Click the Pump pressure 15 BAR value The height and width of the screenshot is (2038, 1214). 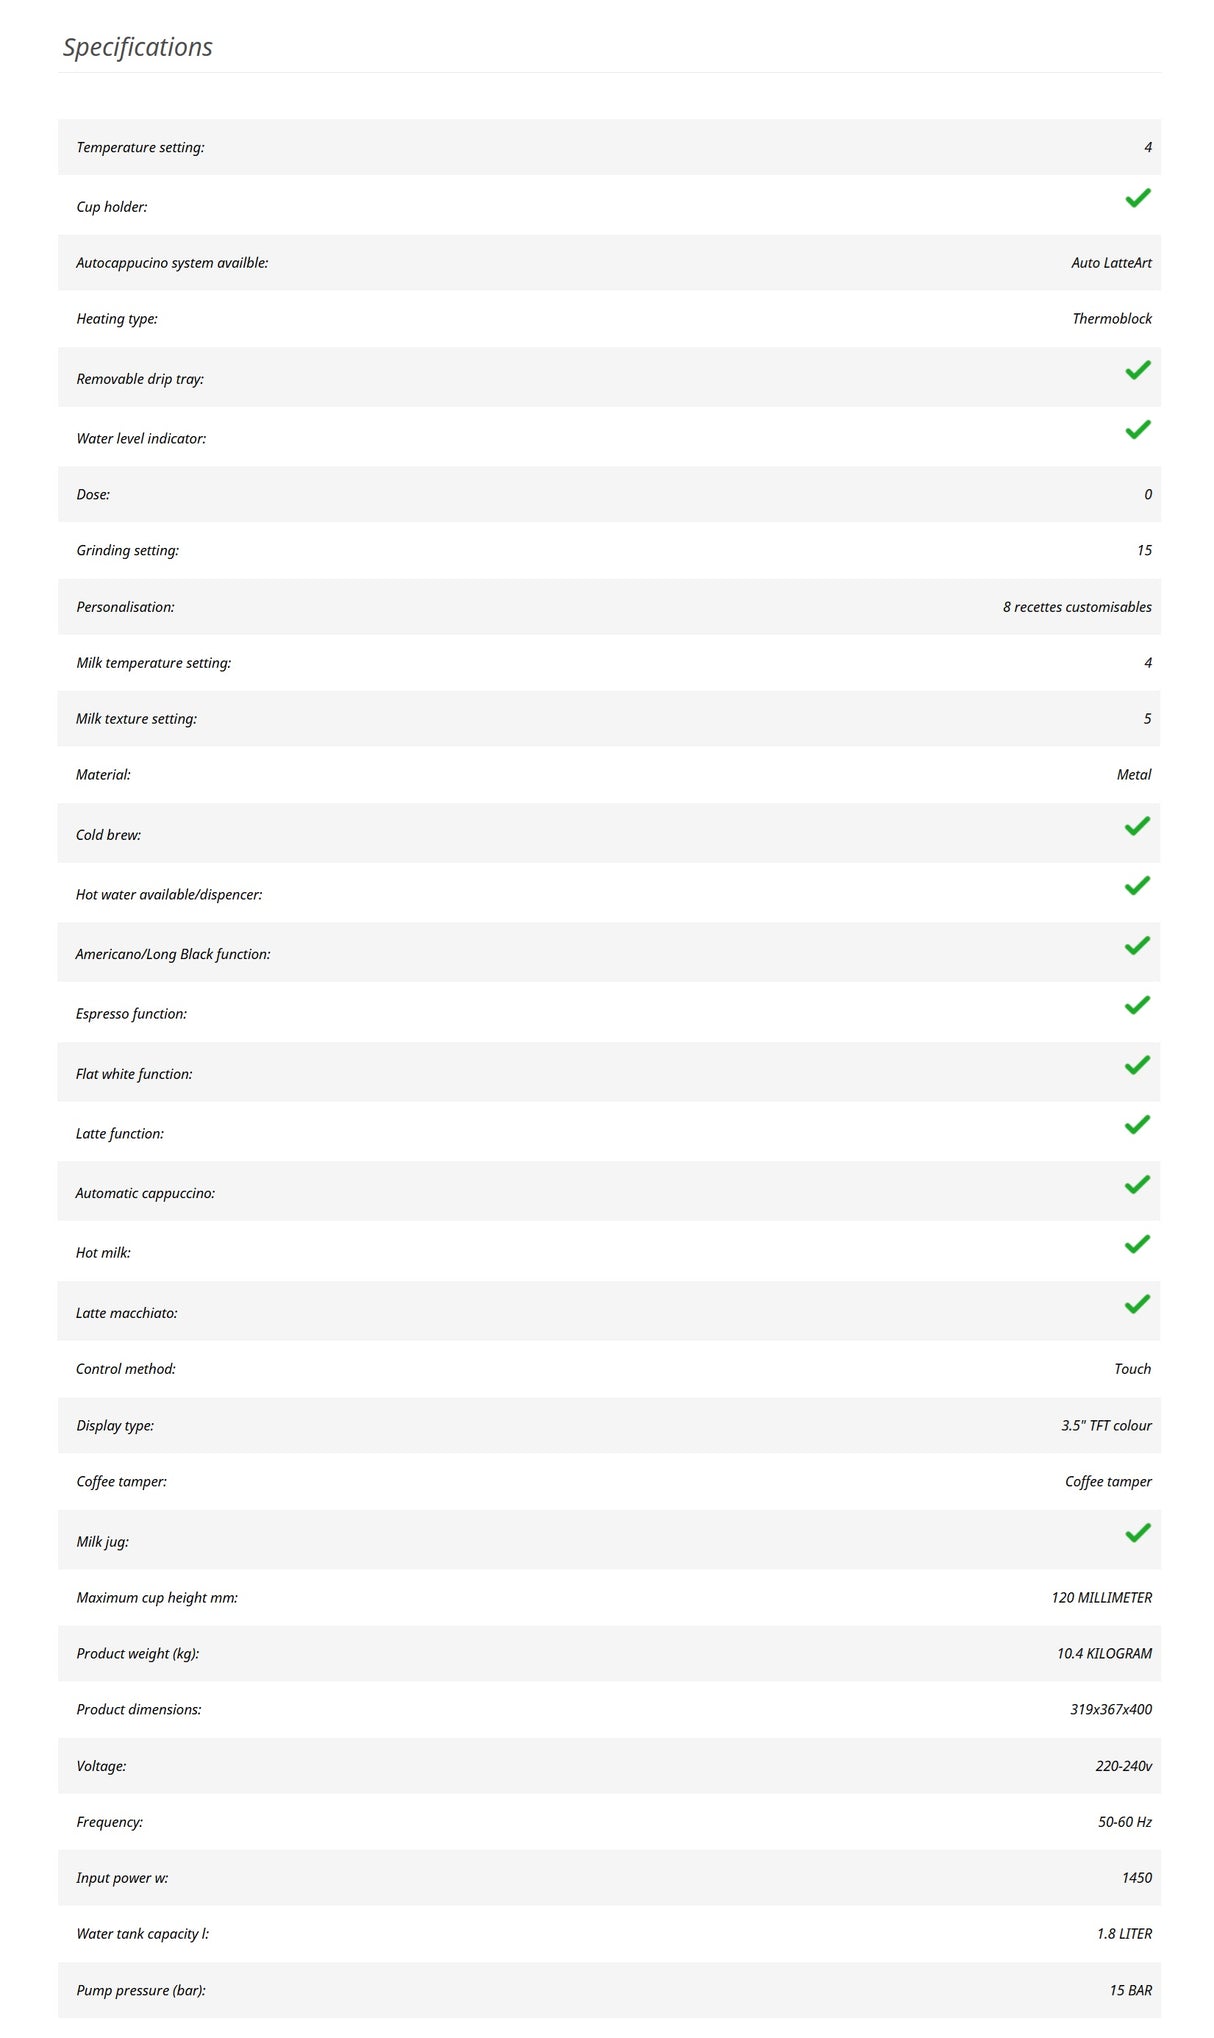[1130, 1990]
